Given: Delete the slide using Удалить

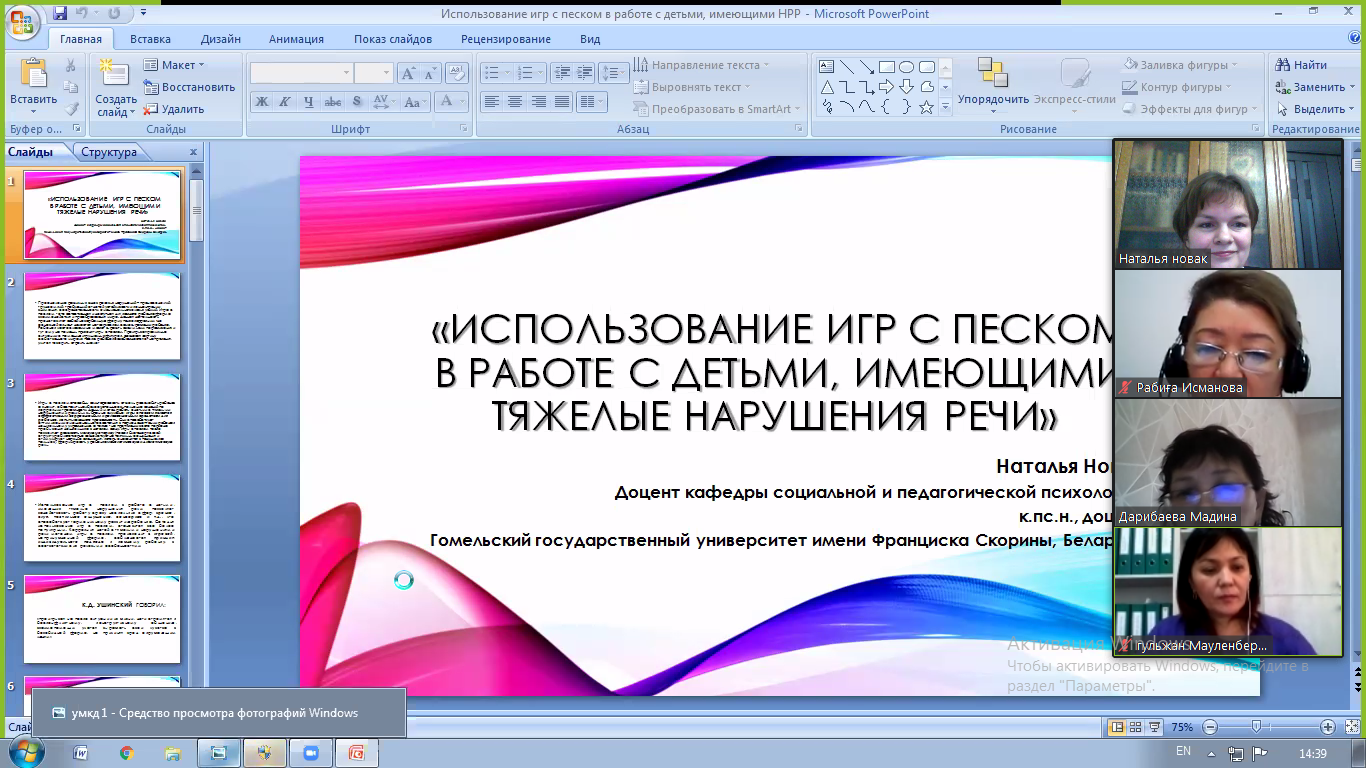Looking at the screenshot, I should point(175,109).
